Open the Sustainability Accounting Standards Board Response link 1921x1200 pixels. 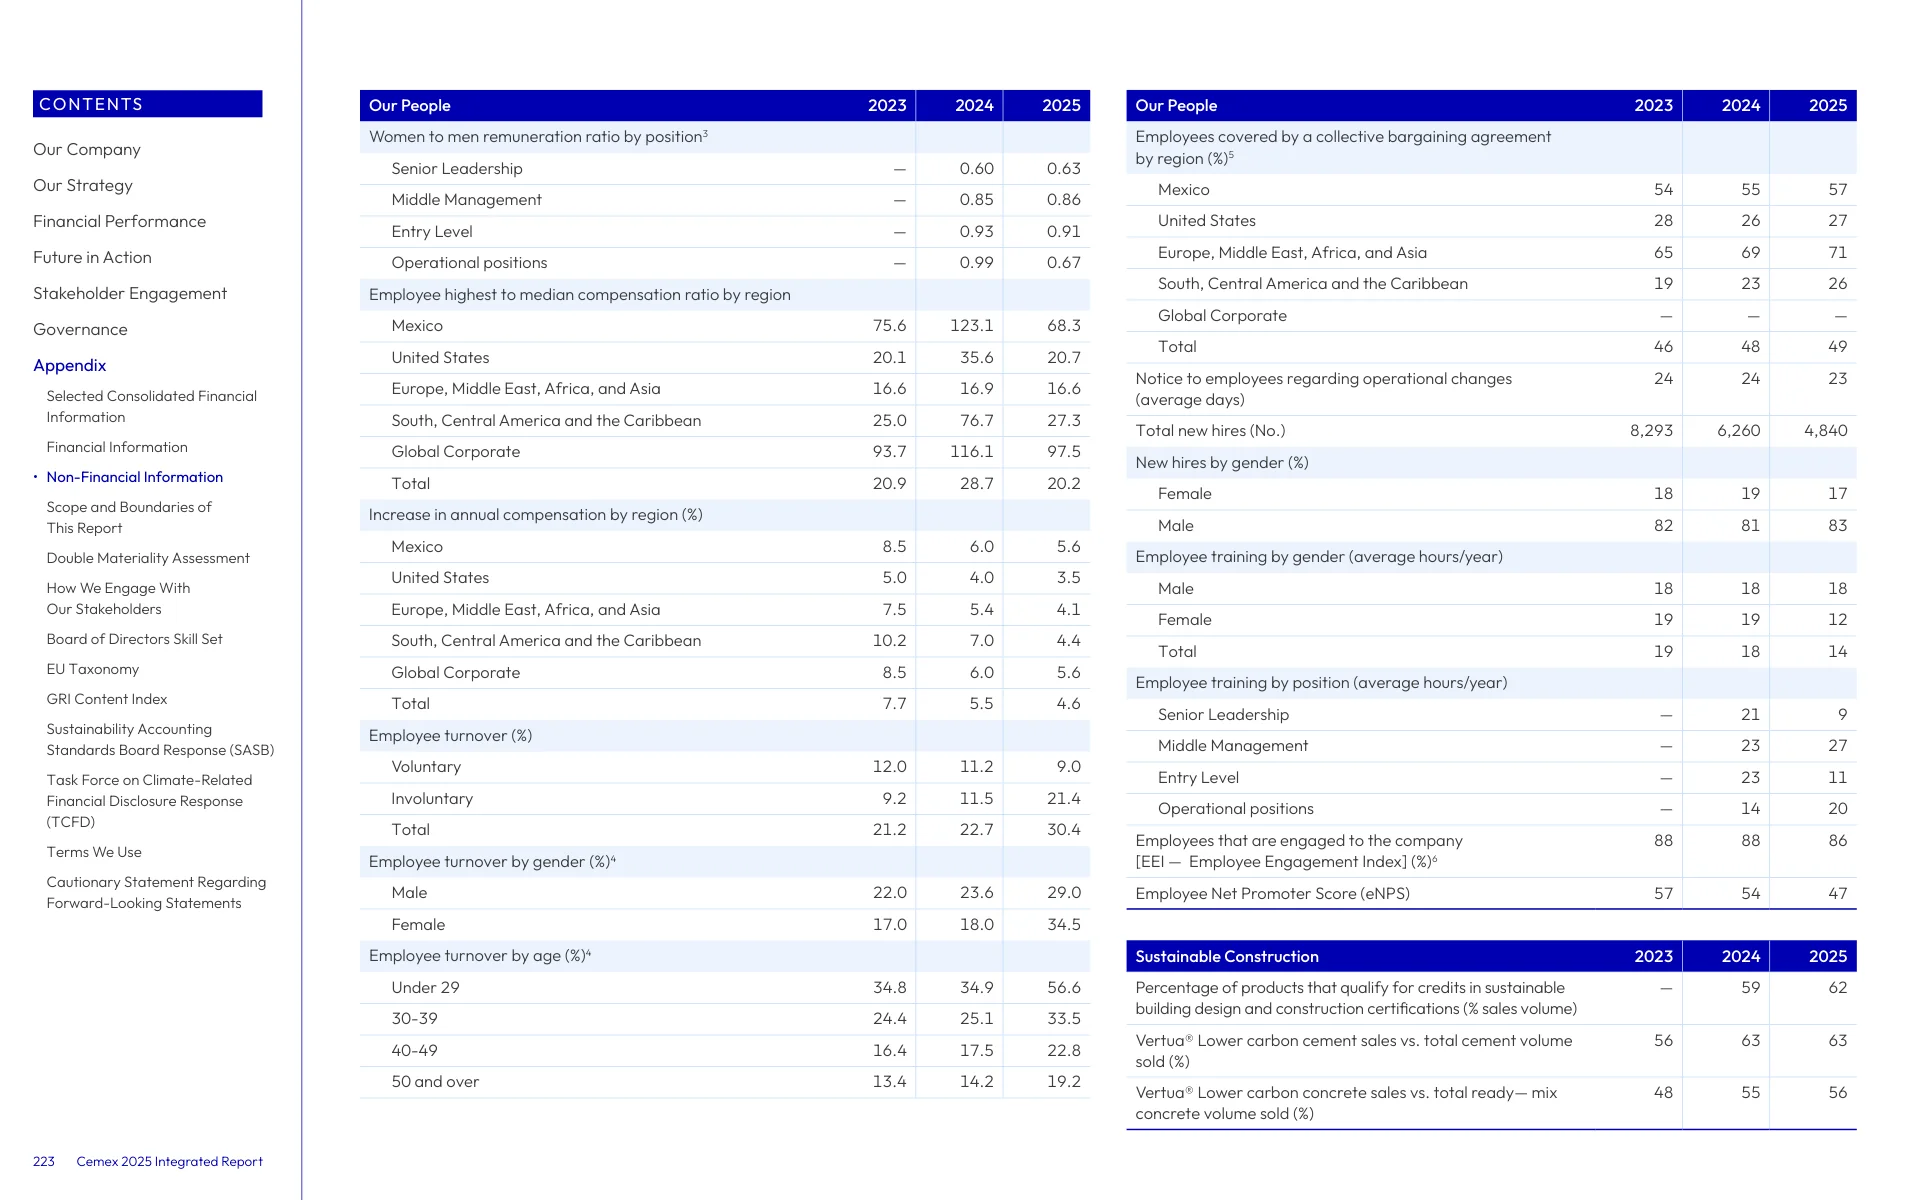coord(160,740)
